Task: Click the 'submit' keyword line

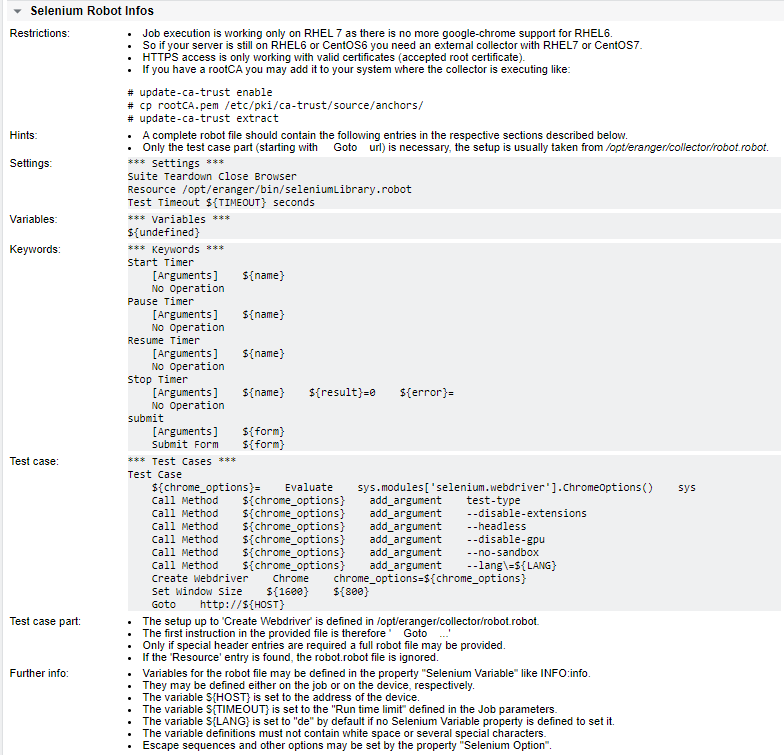Action: click(145, 418)
